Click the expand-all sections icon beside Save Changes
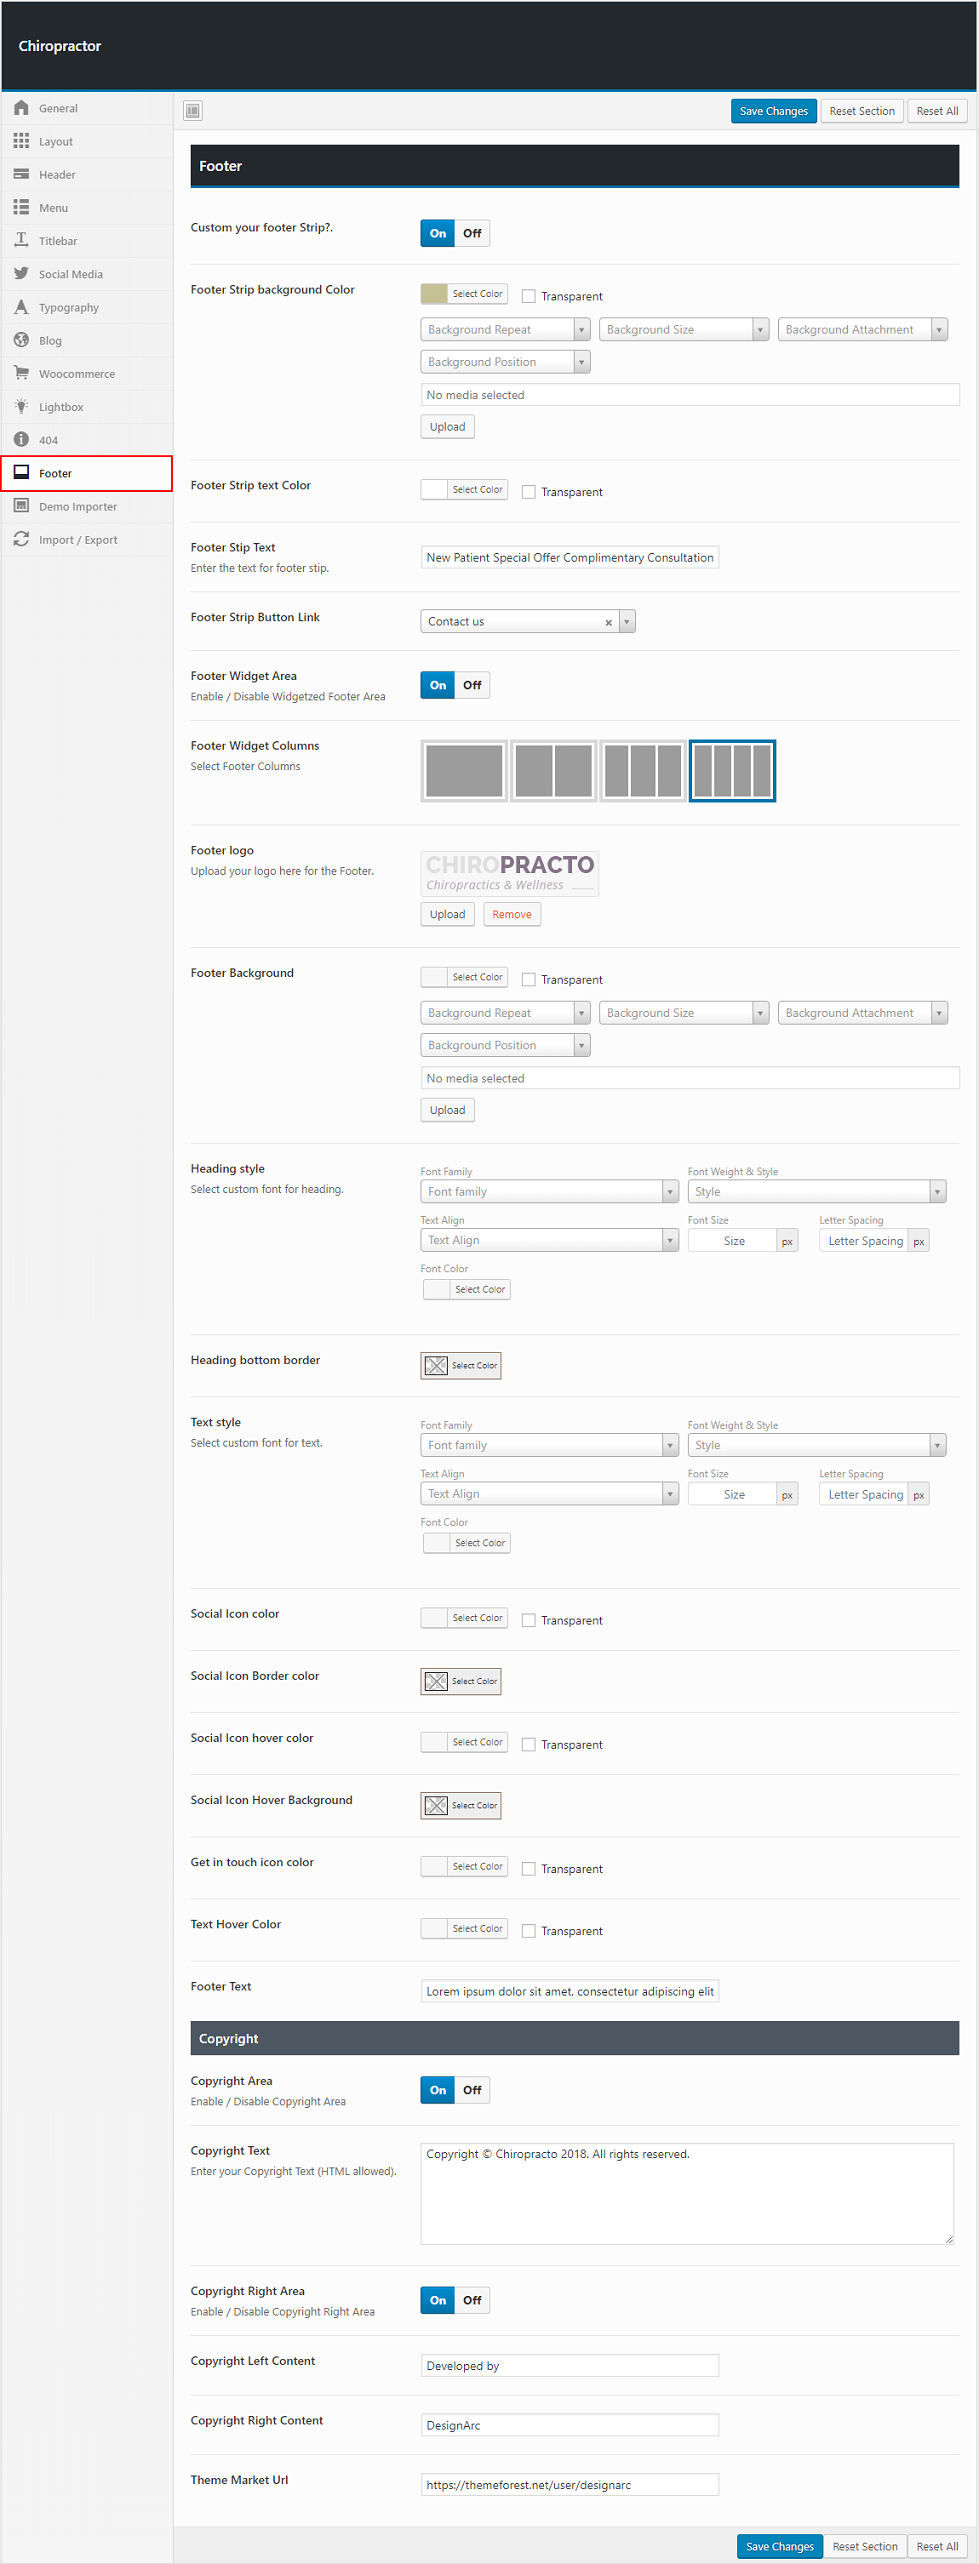Viewport: 979px width, 2564px height. 193,111
